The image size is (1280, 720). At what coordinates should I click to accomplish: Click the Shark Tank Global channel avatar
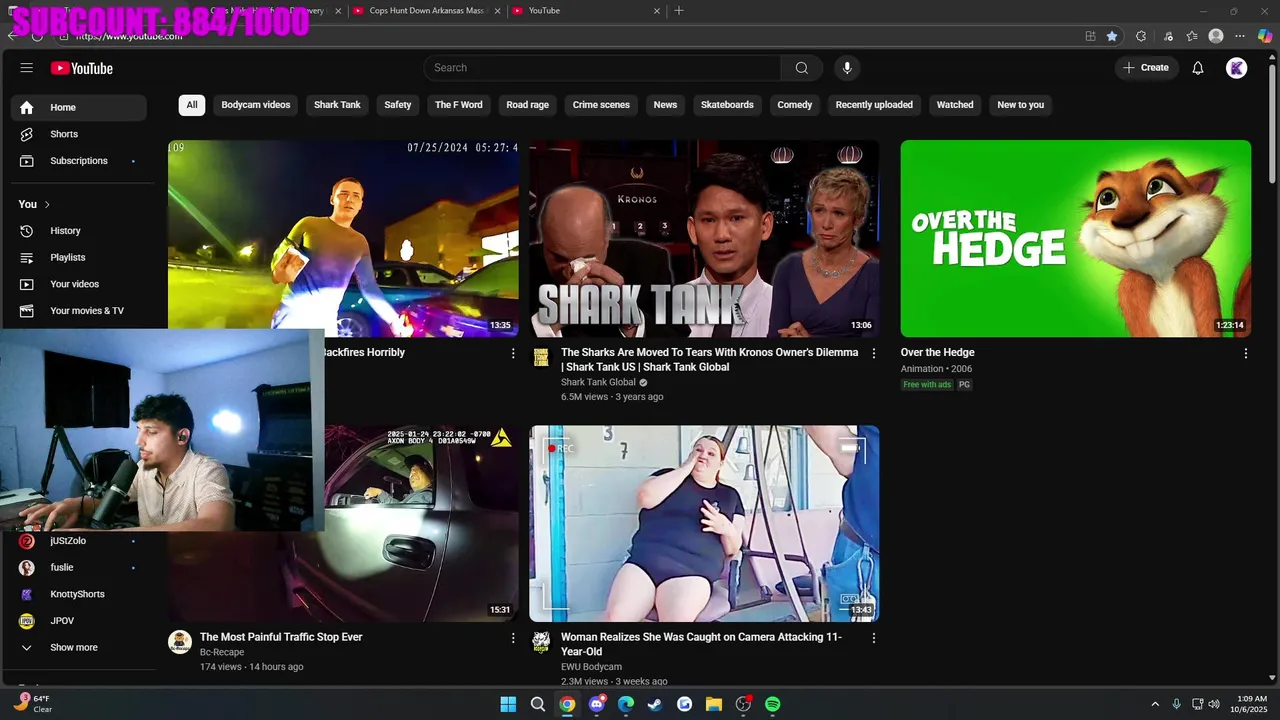pos(541,358)
